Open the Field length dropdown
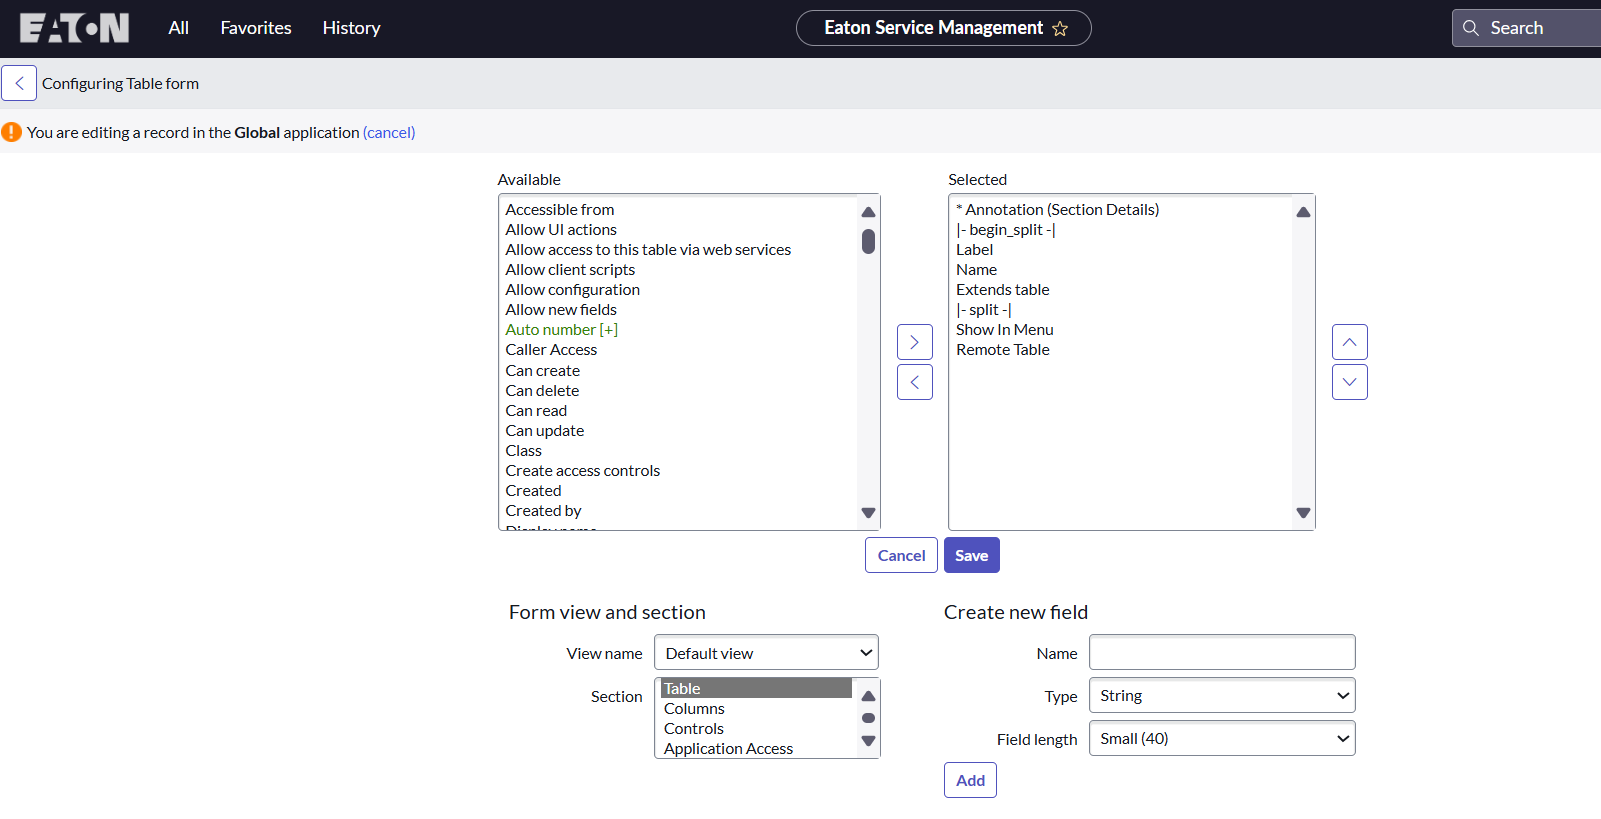Screen dimensions: 1601x819 click(1222, 739)
